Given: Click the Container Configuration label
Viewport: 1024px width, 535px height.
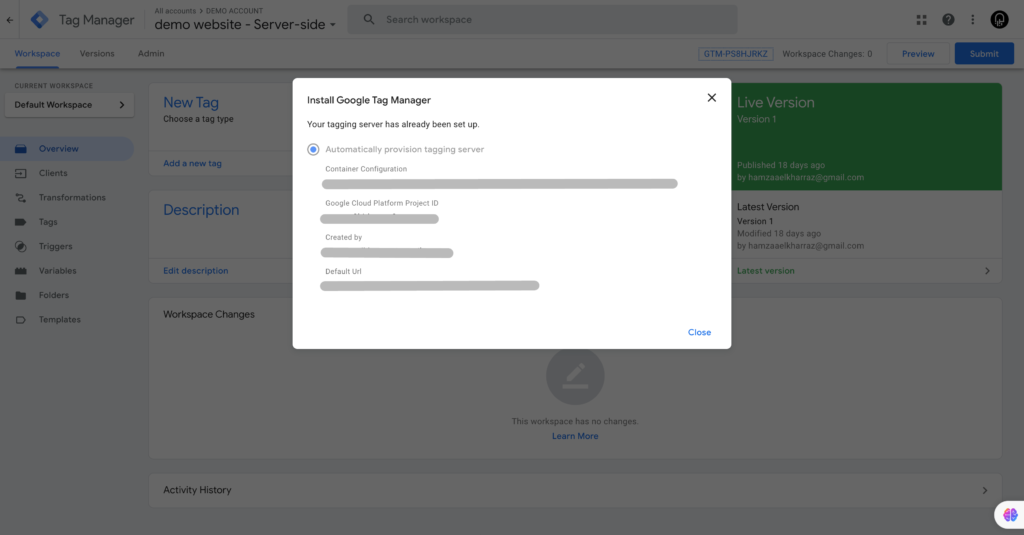Looking at the screenshot, I should coord(366,169).
